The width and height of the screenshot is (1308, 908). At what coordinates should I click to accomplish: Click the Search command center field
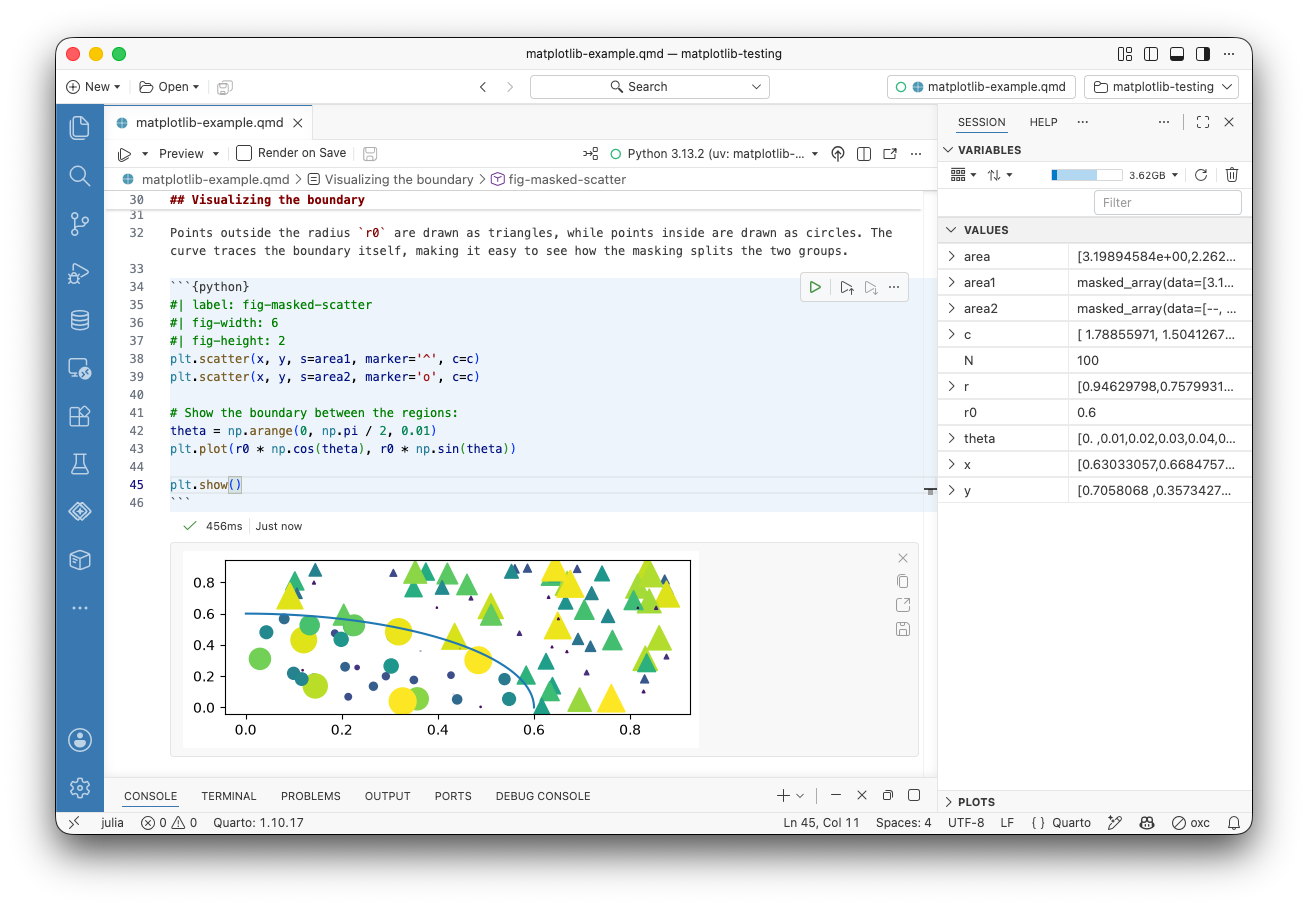(x=650, y=87)
